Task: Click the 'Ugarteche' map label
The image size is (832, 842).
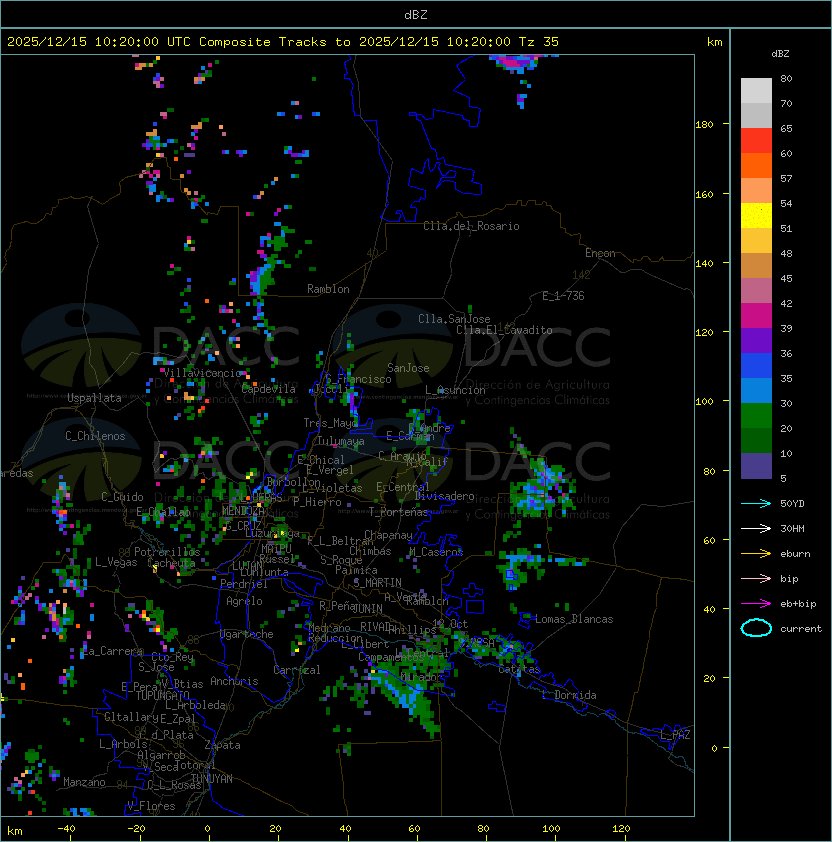Action: (x=247, y=634)
